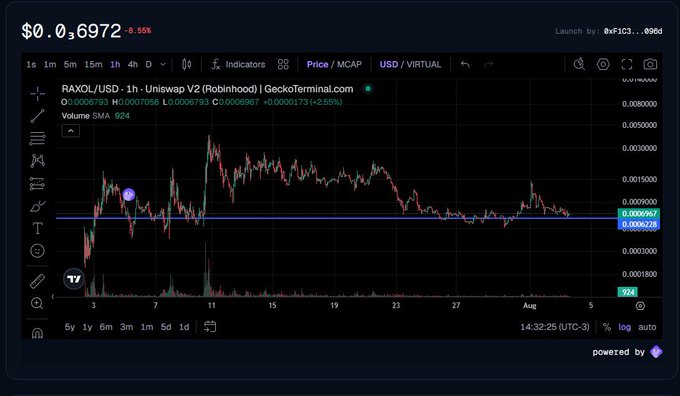Select the 1h timeframe
This screenshot has width=680, height=396.
click(115, 65)
